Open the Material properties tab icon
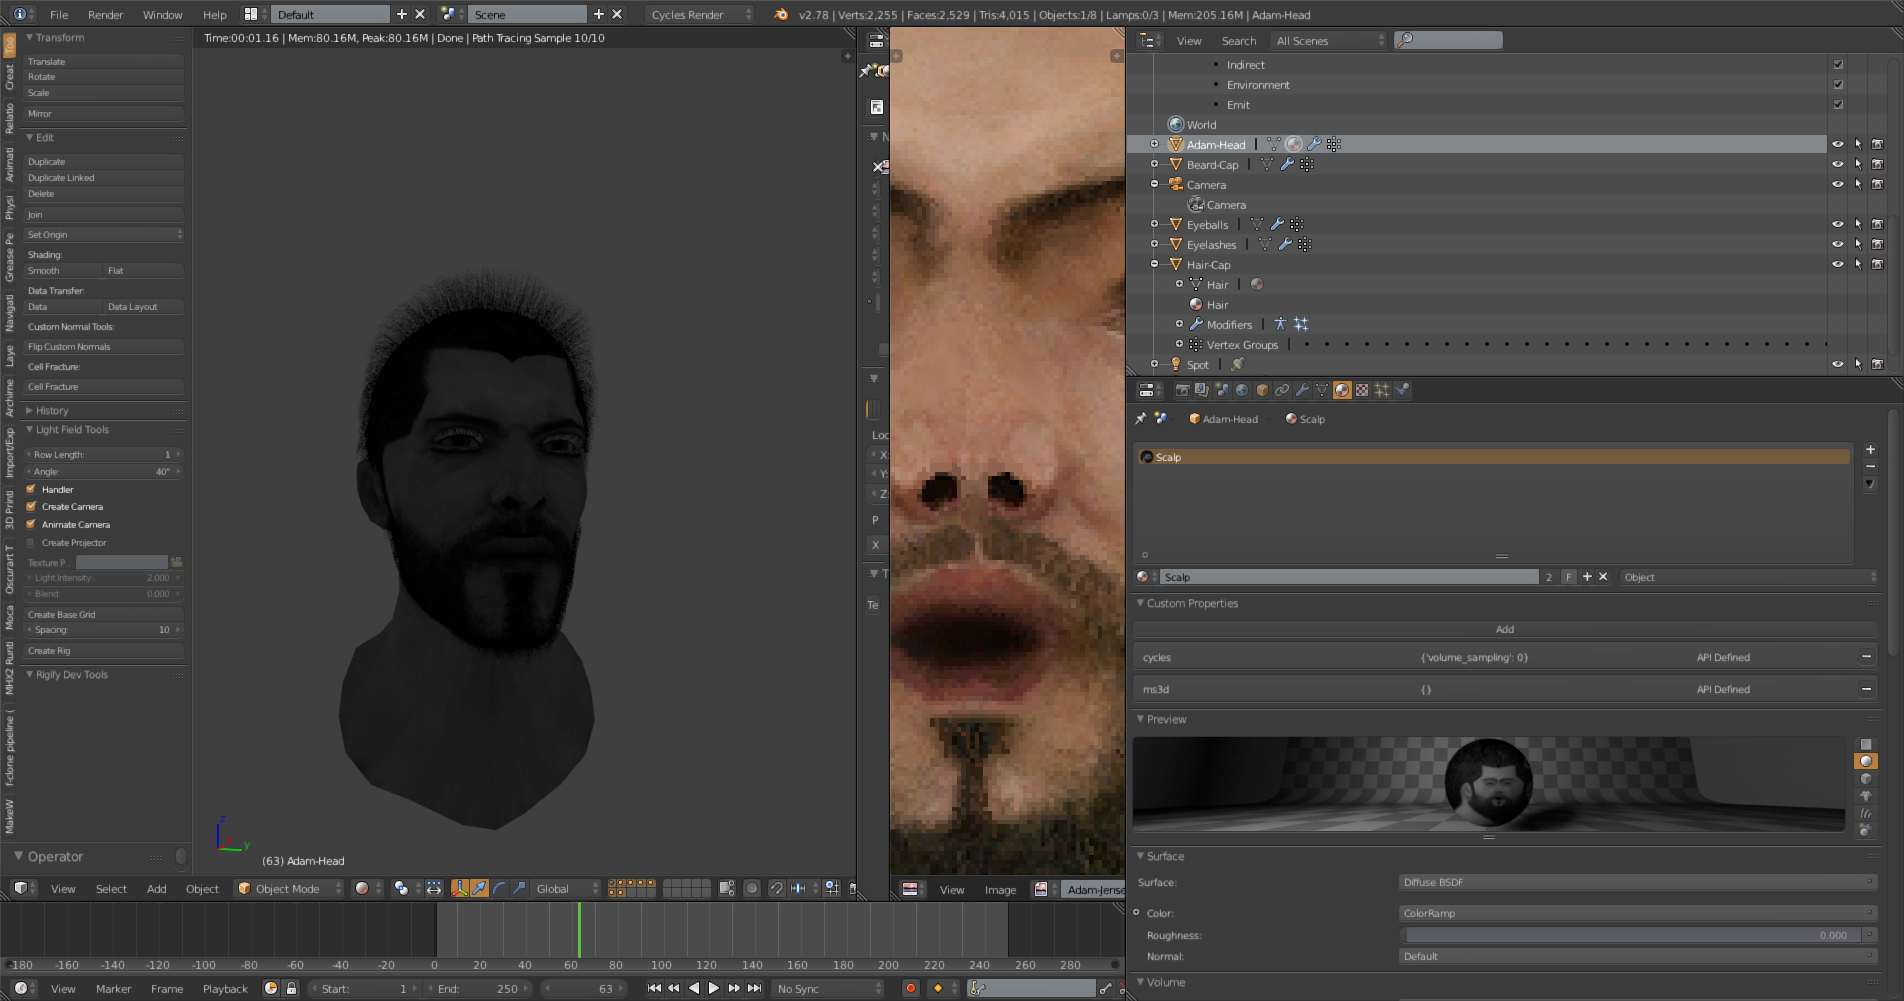1904x1001 pixels. click(1342, 390)
